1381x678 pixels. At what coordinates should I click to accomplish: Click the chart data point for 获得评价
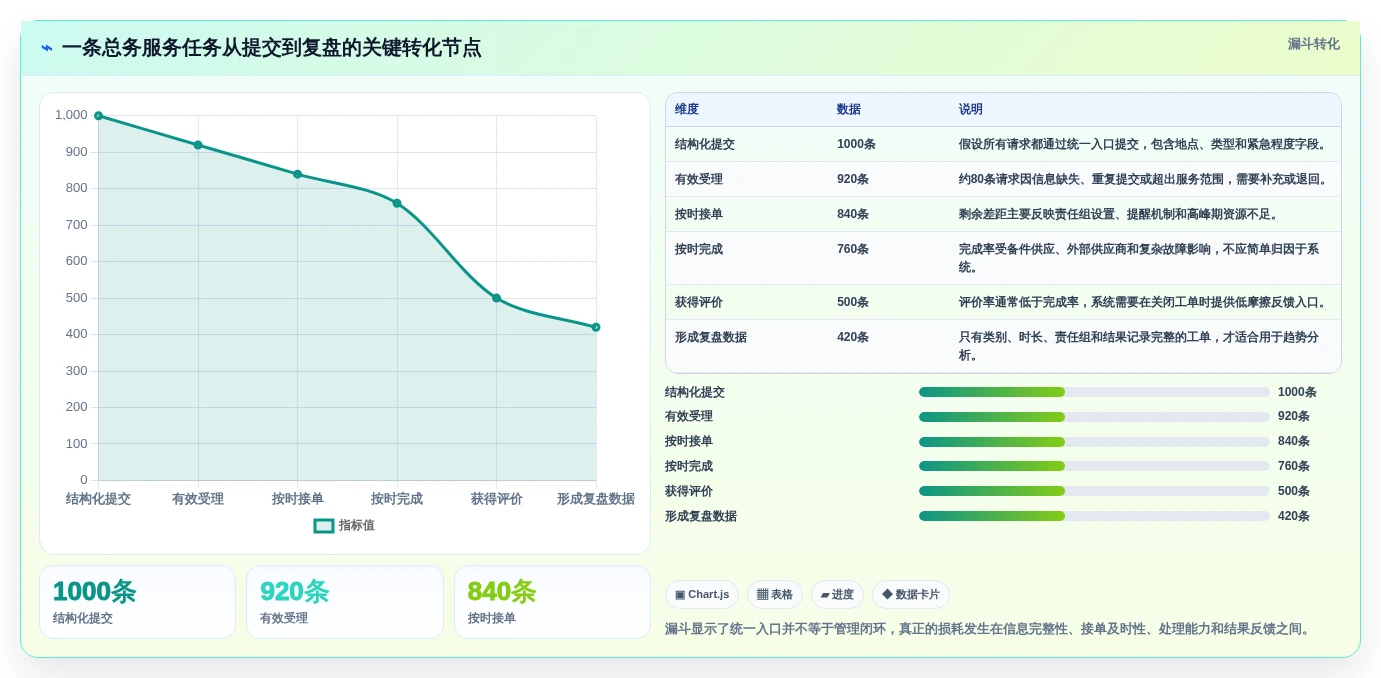pos(496,298)
